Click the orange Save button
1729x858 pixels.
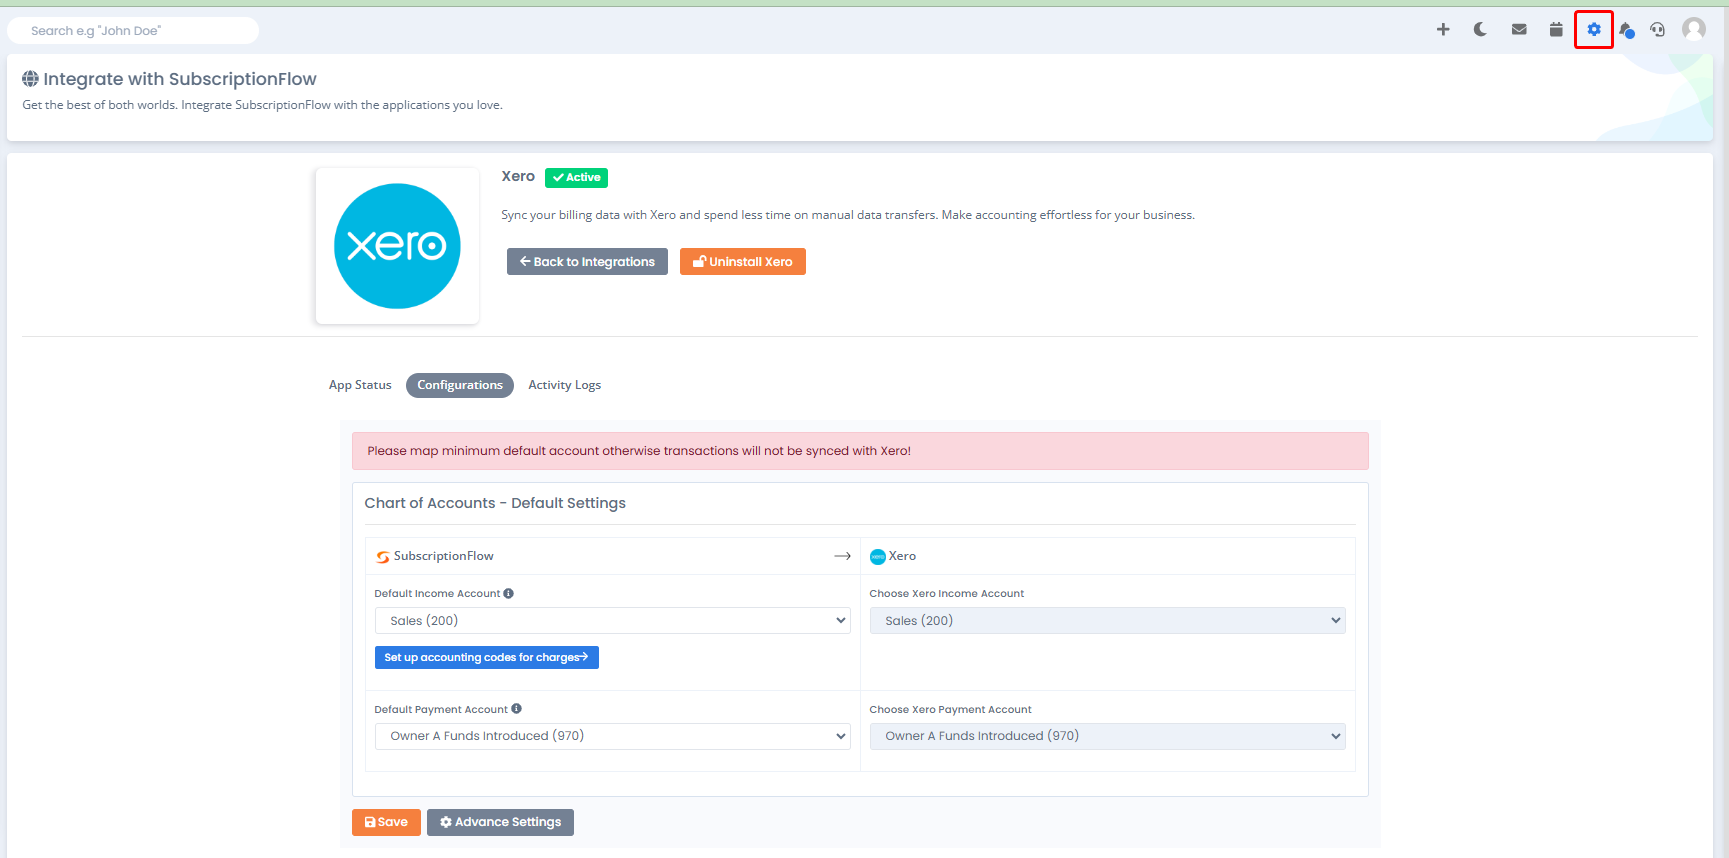click(x=386, y=822)
